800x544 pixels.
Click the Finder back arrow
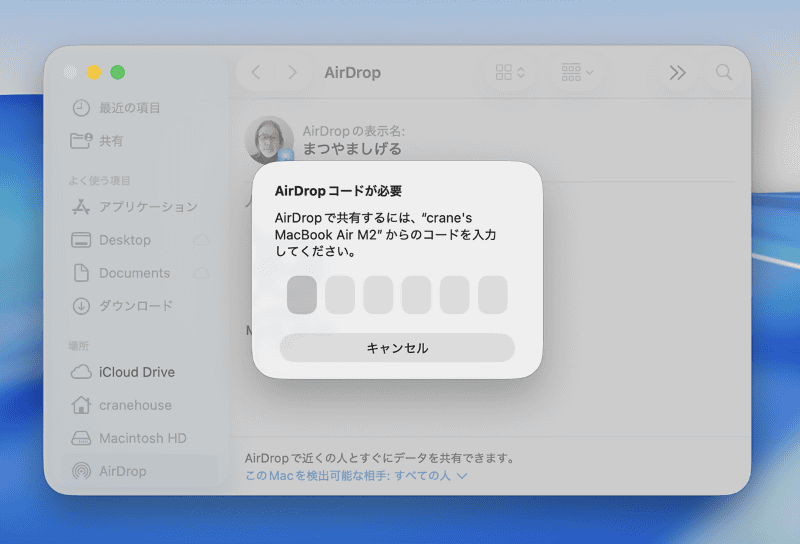(x=256, y=72)
